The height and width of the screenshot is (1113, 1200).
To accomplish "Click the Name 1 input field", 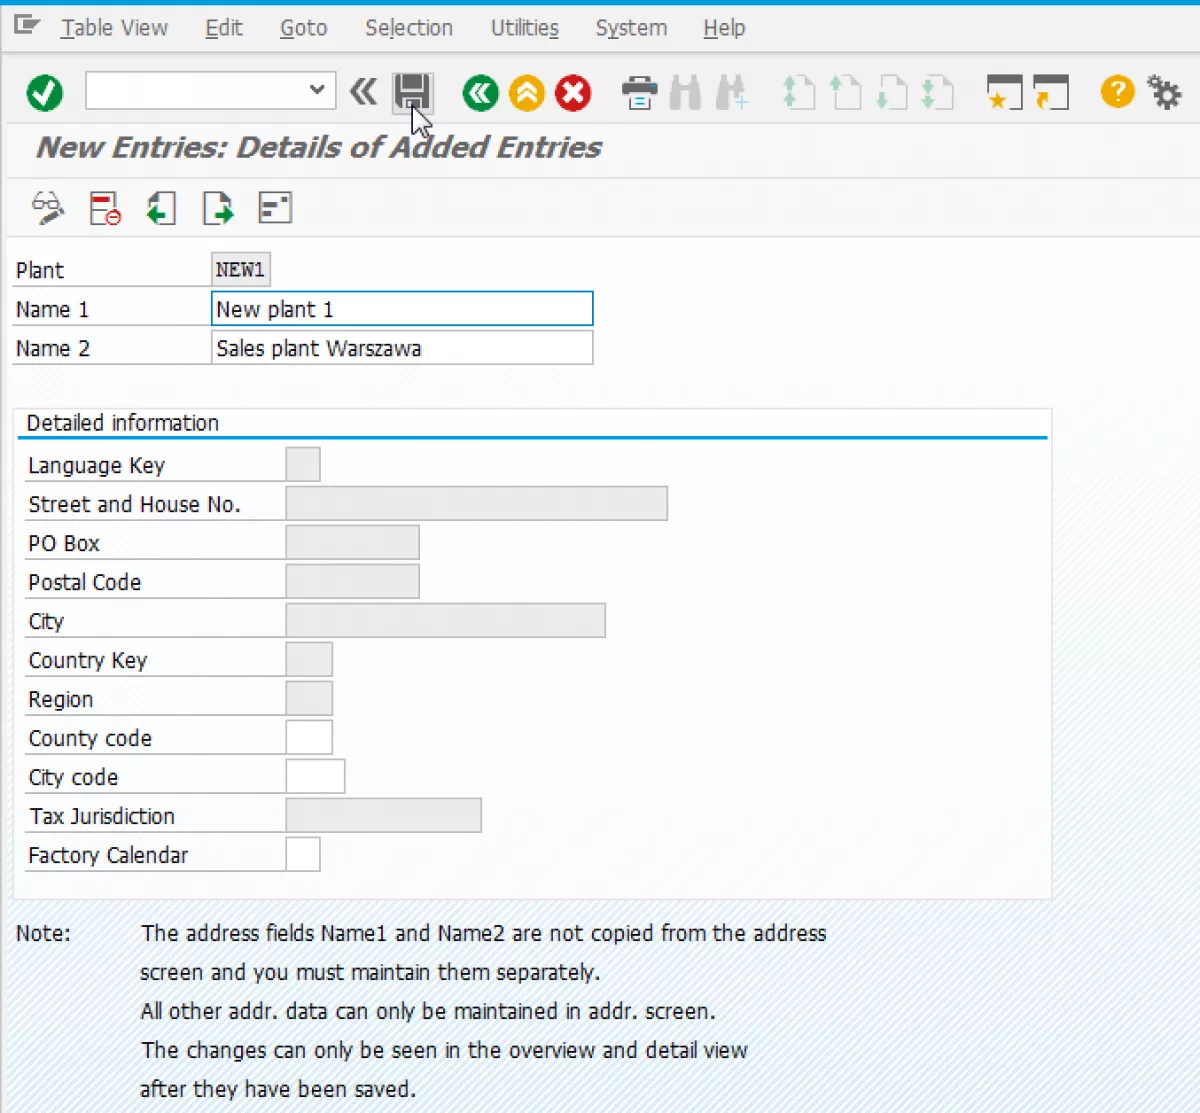I will pos(402,309).
